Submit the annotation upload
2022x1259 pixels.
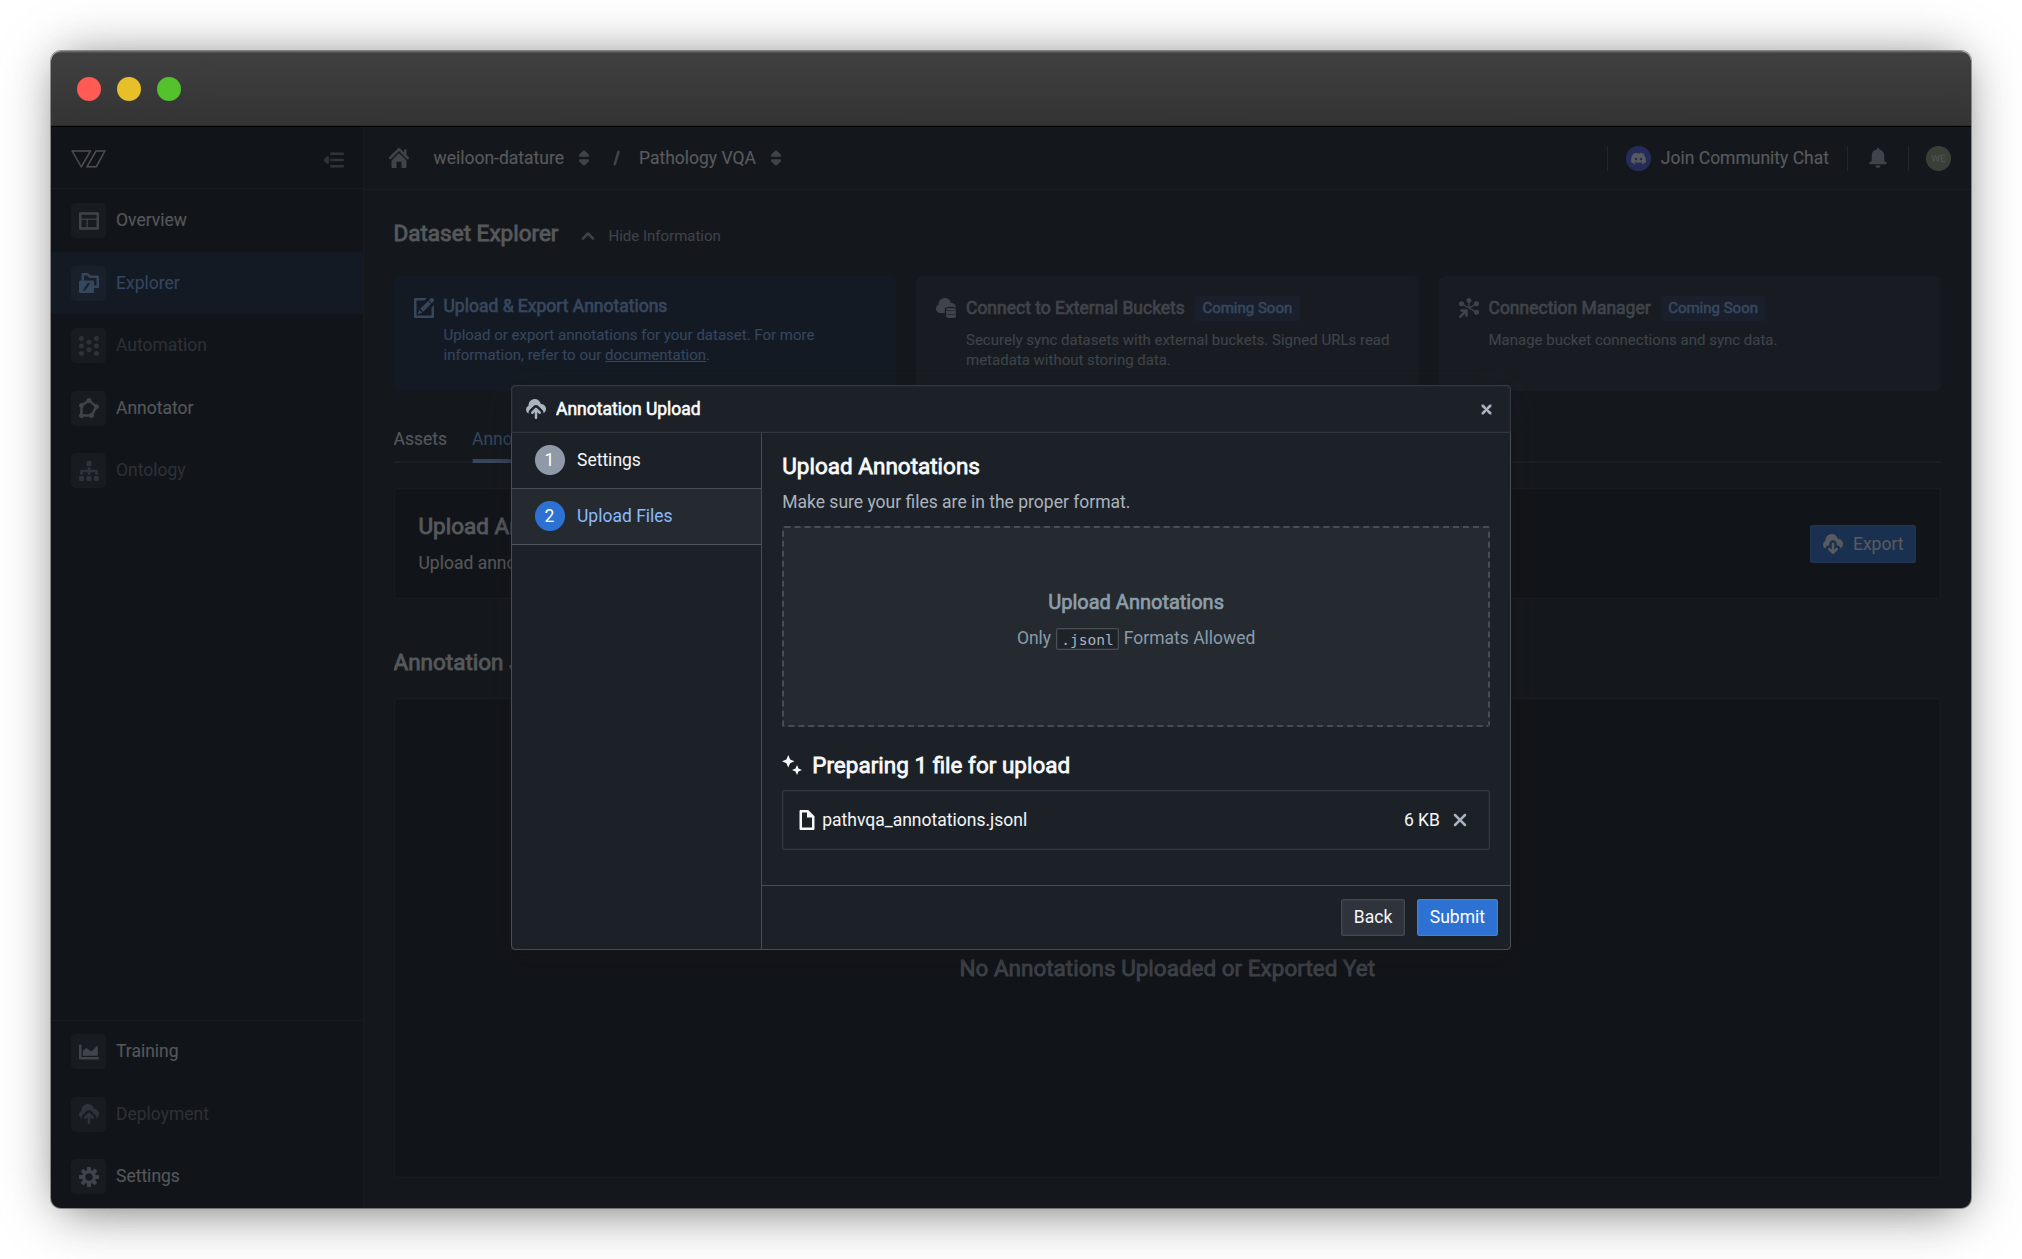[1456, 917]
